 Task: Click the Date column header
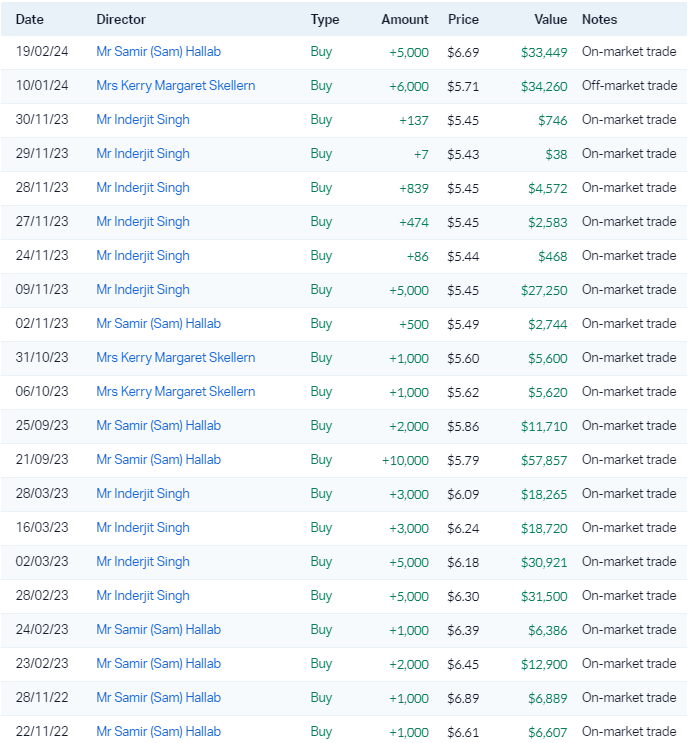[30, 19]
